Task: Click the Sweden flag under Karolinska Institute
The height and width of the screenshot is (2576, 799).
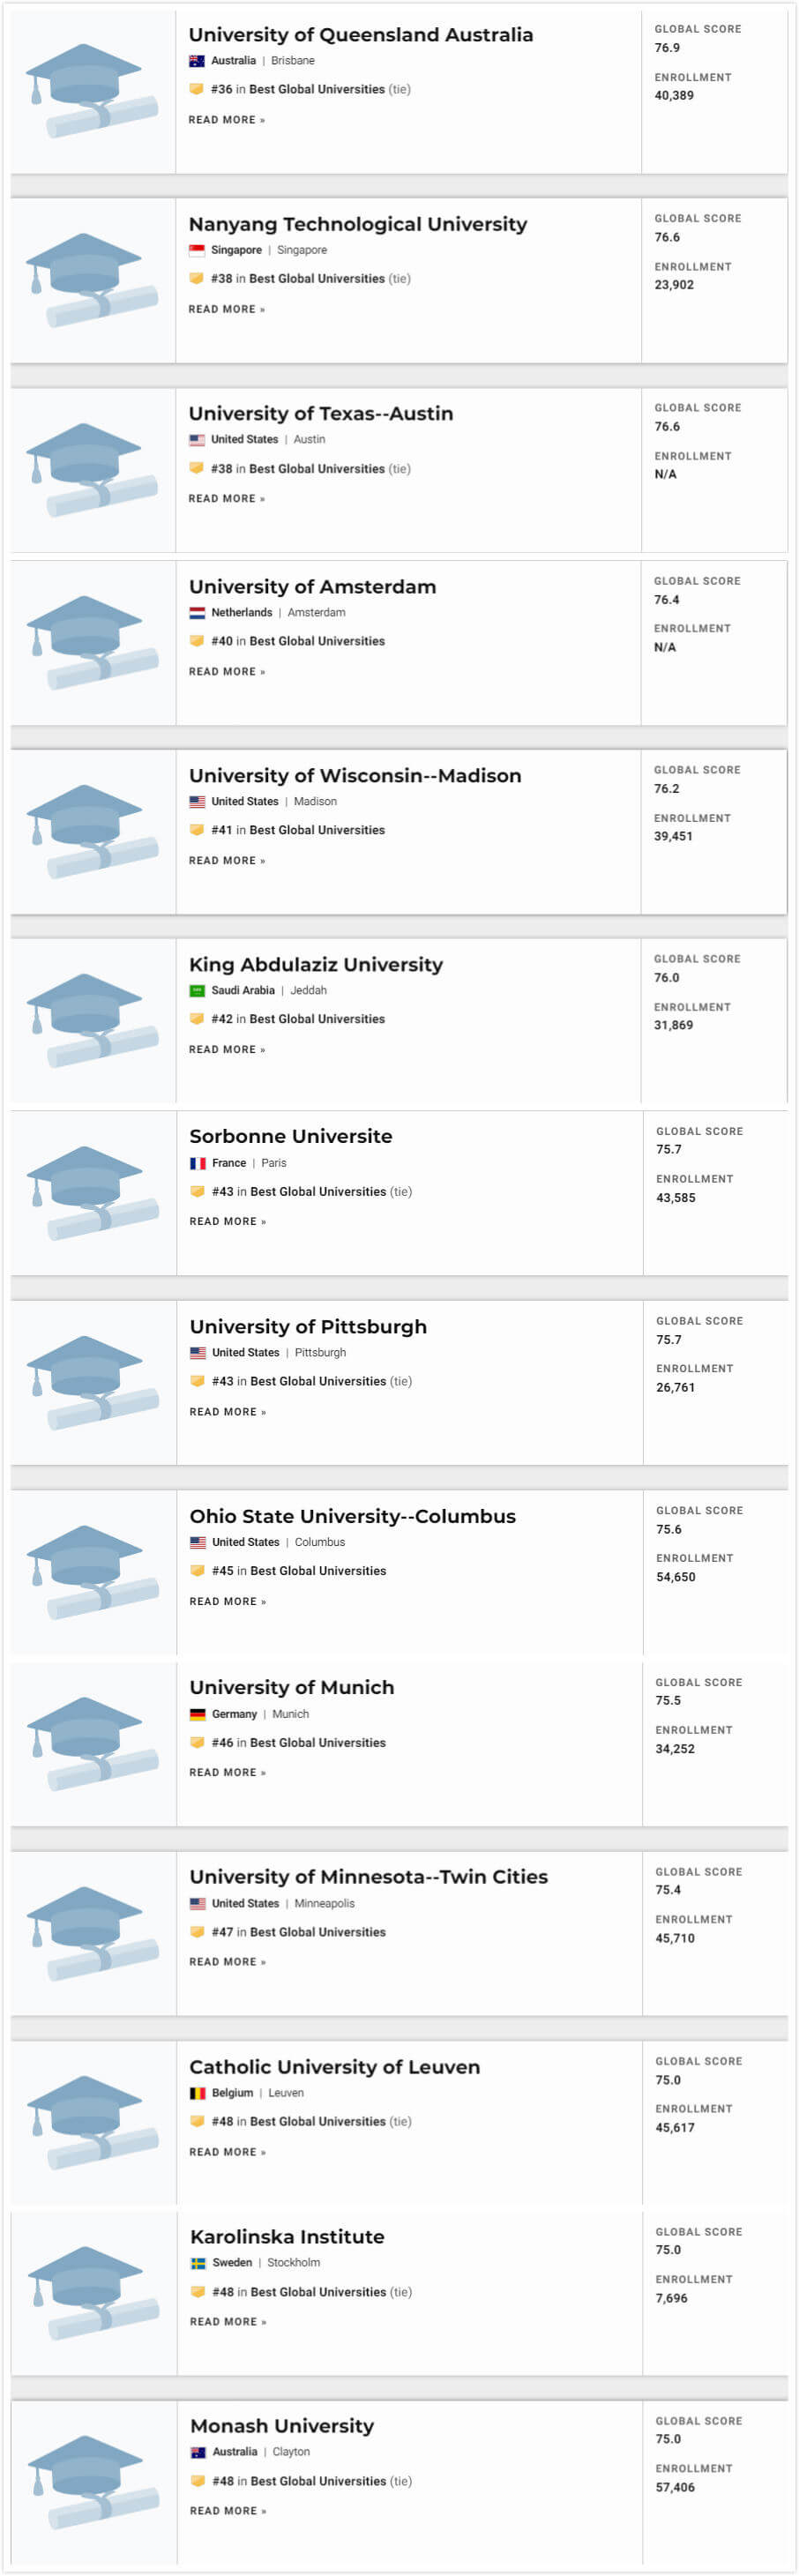Action: tap(198, 2262)
